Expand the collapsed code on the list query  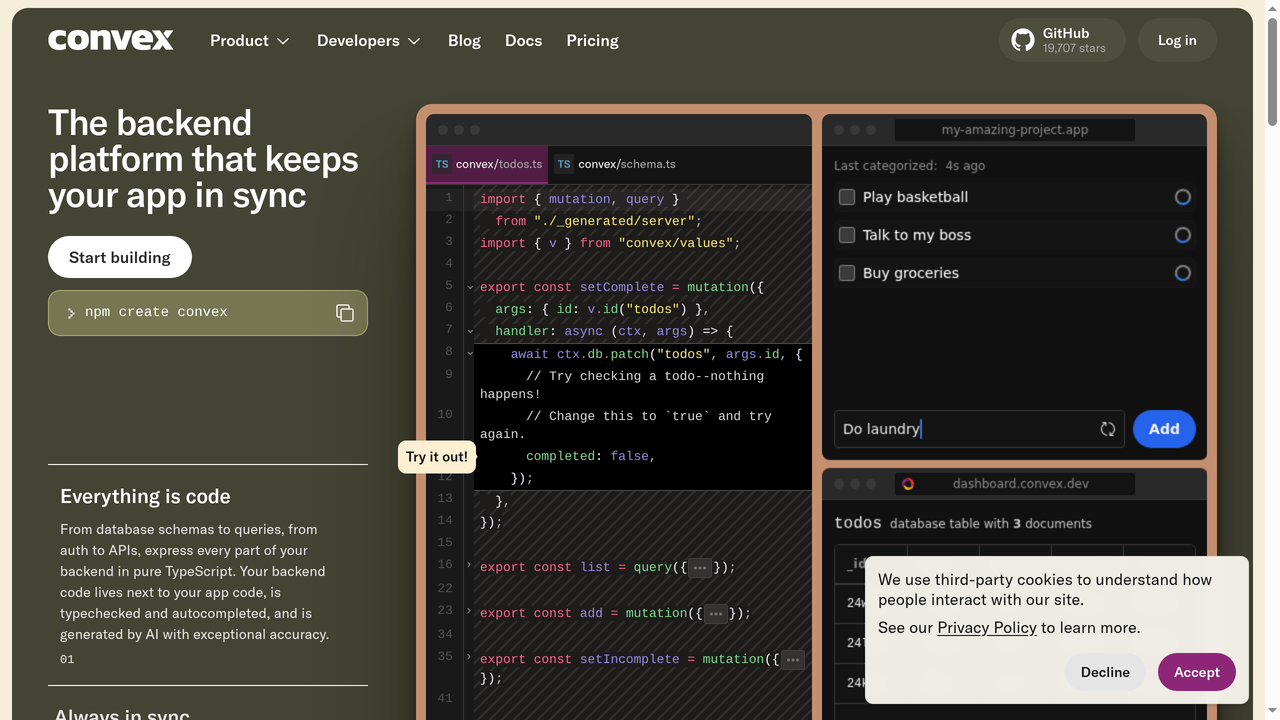pyautogui.click(x=700, y=567)
